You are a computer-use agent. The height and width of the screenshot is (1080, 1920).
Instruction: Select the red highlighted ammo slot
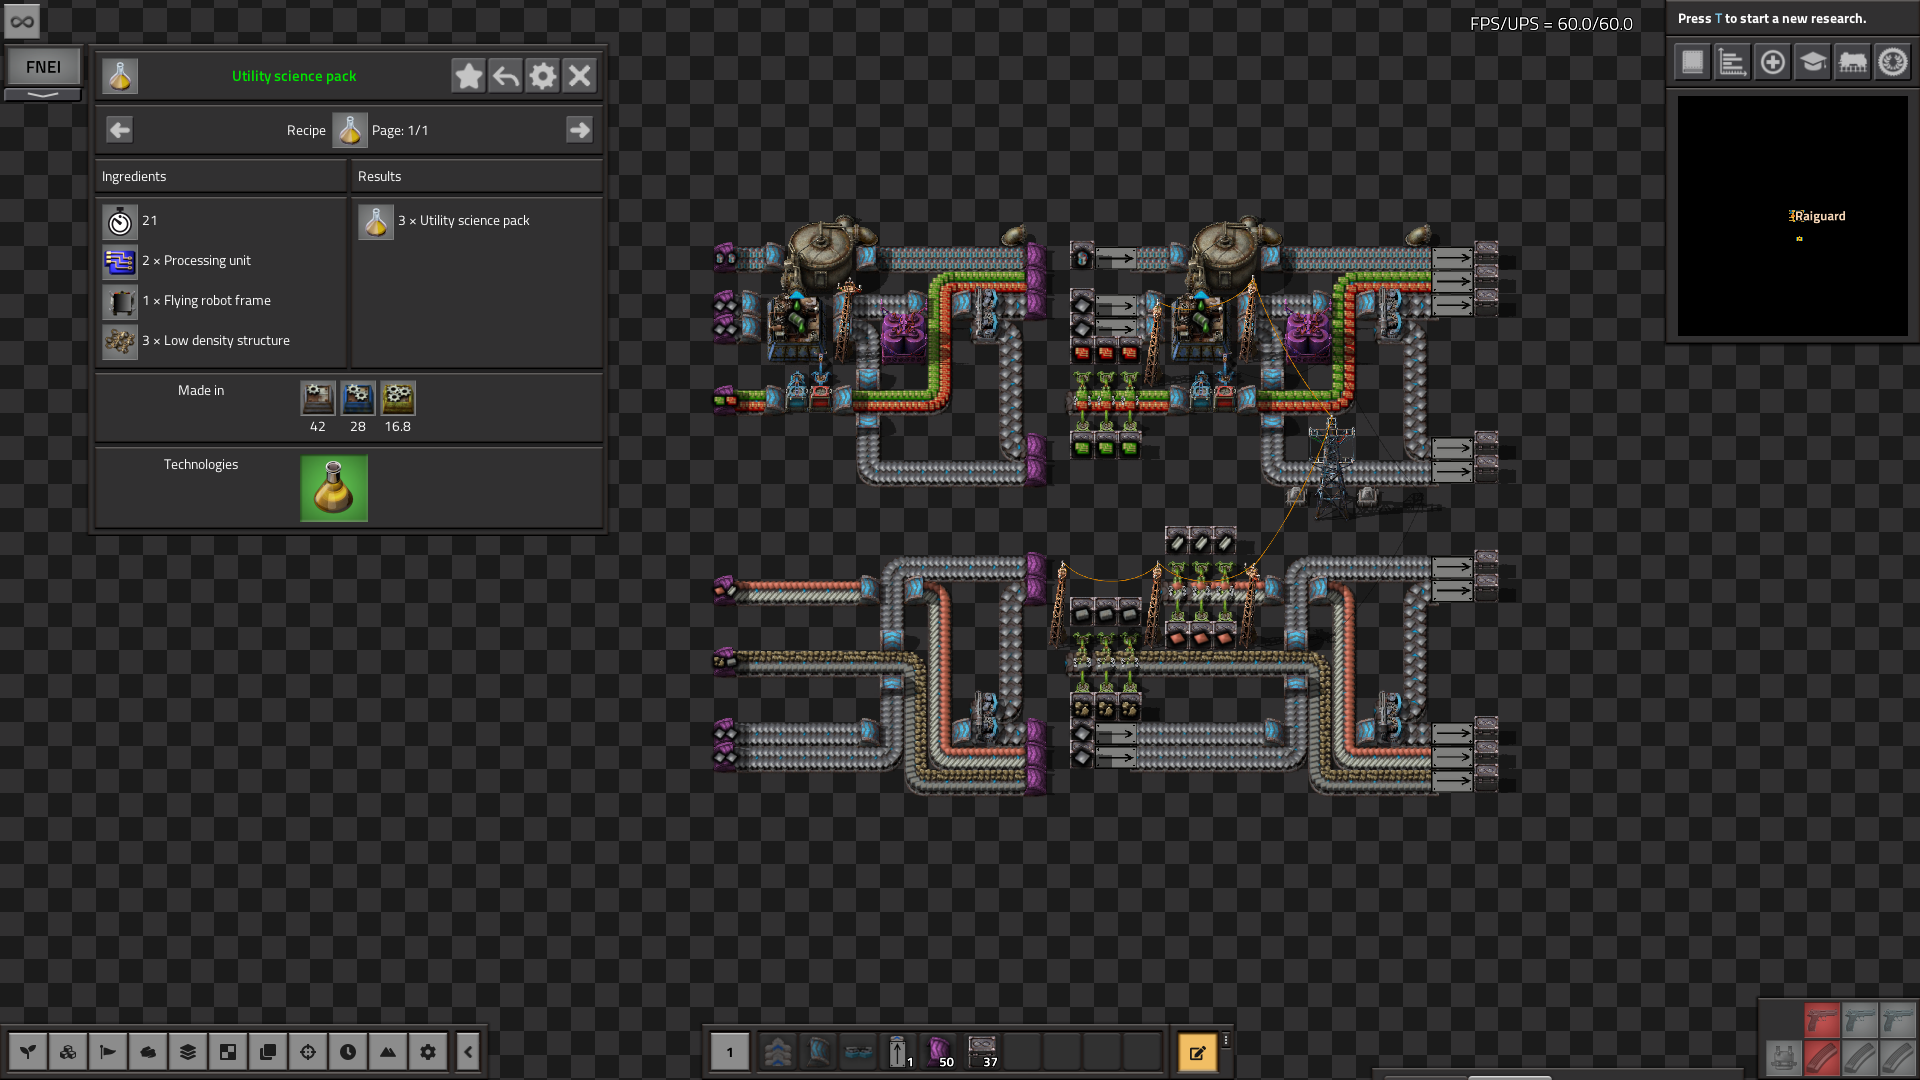tap(1822, 1057)
